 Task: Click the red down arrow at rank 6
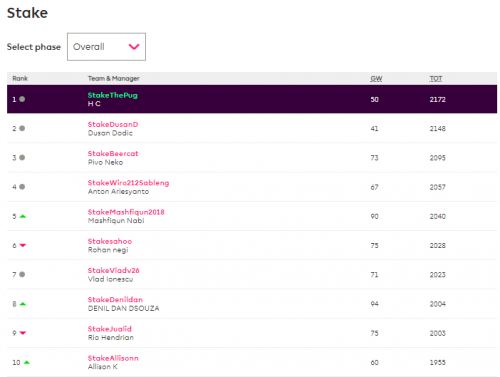click(23, 245)
